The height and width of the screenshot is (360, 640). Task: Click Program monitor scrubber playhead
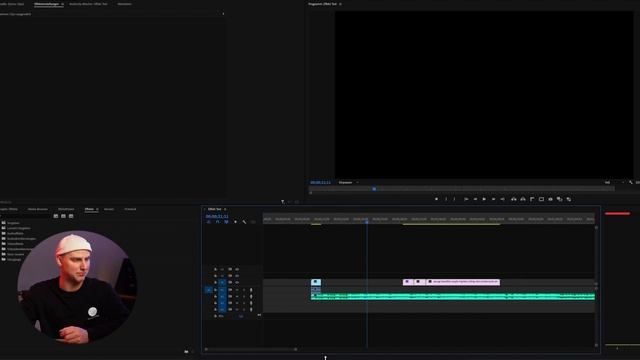[x=374, y=189]
